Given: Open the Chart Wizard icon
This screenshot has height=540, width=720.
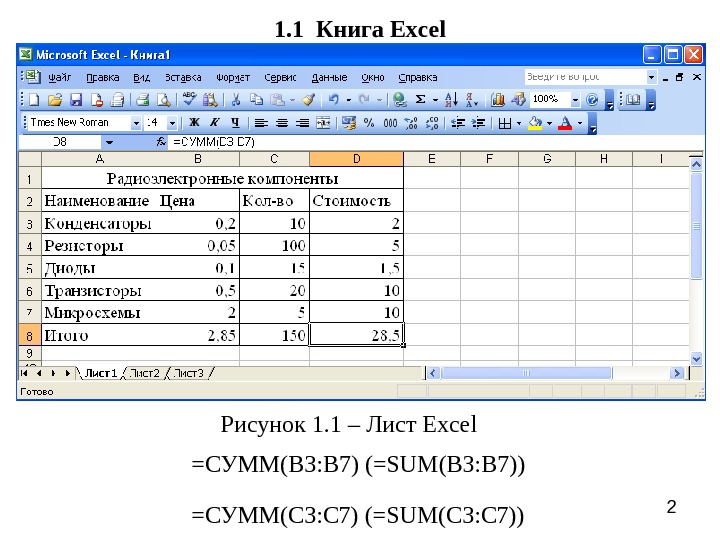Looking at the screenshot, I should (498, 100).
